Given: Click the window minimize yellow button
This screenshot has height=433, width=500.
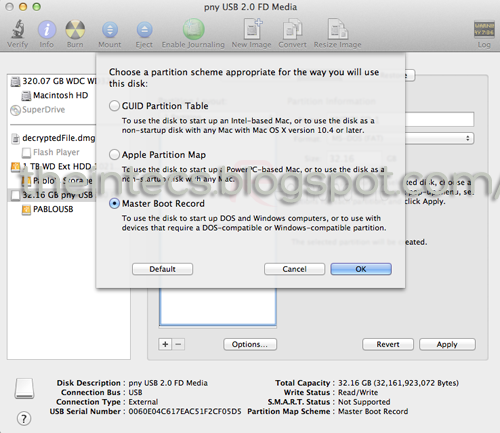Looking at the screenshot, I should coord(23,7).
